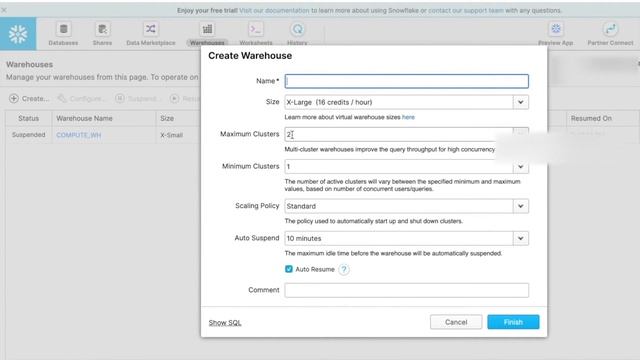Expand the Auto Suspend dropdown
640x360 pixels.
click(x=520, y=238)
